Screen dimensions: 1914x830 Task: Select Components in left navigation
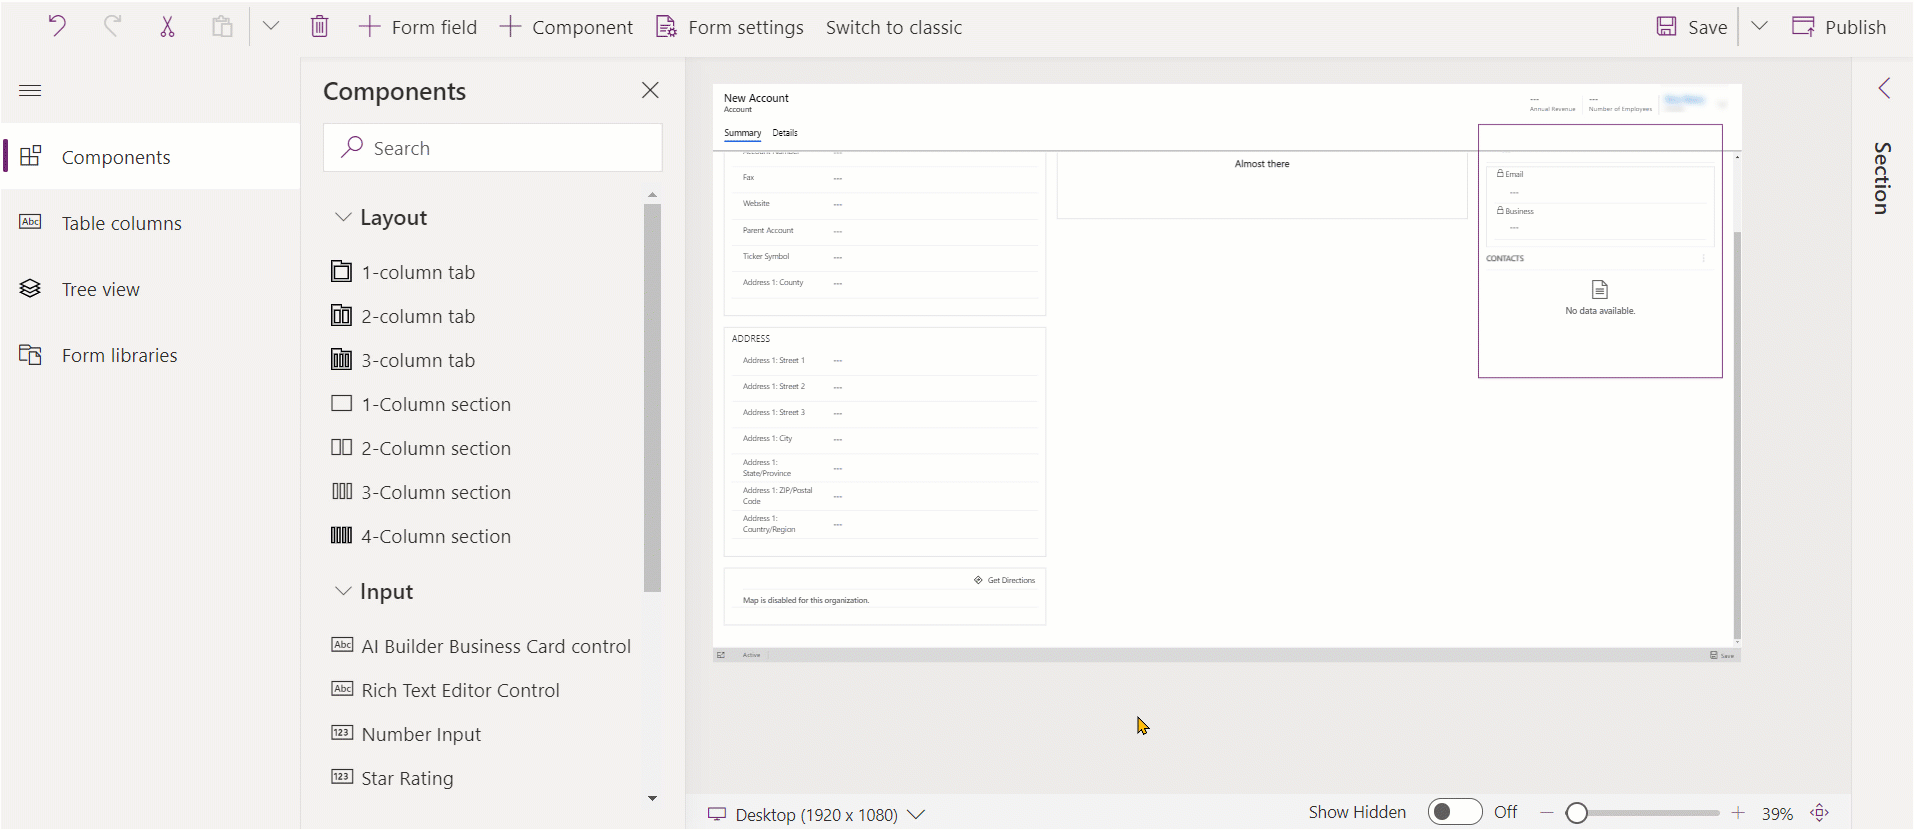pos(151,157)
